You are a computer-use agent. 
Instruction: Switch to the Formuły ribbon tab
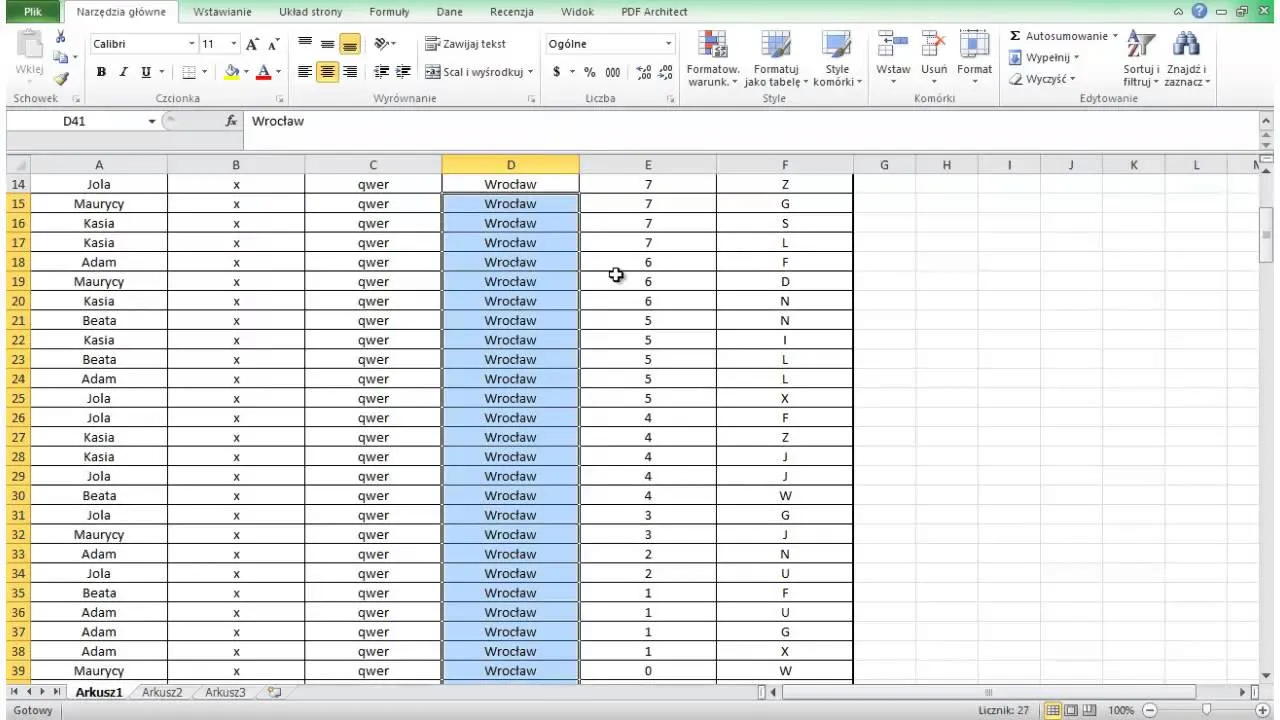click(x=389, y=12)
